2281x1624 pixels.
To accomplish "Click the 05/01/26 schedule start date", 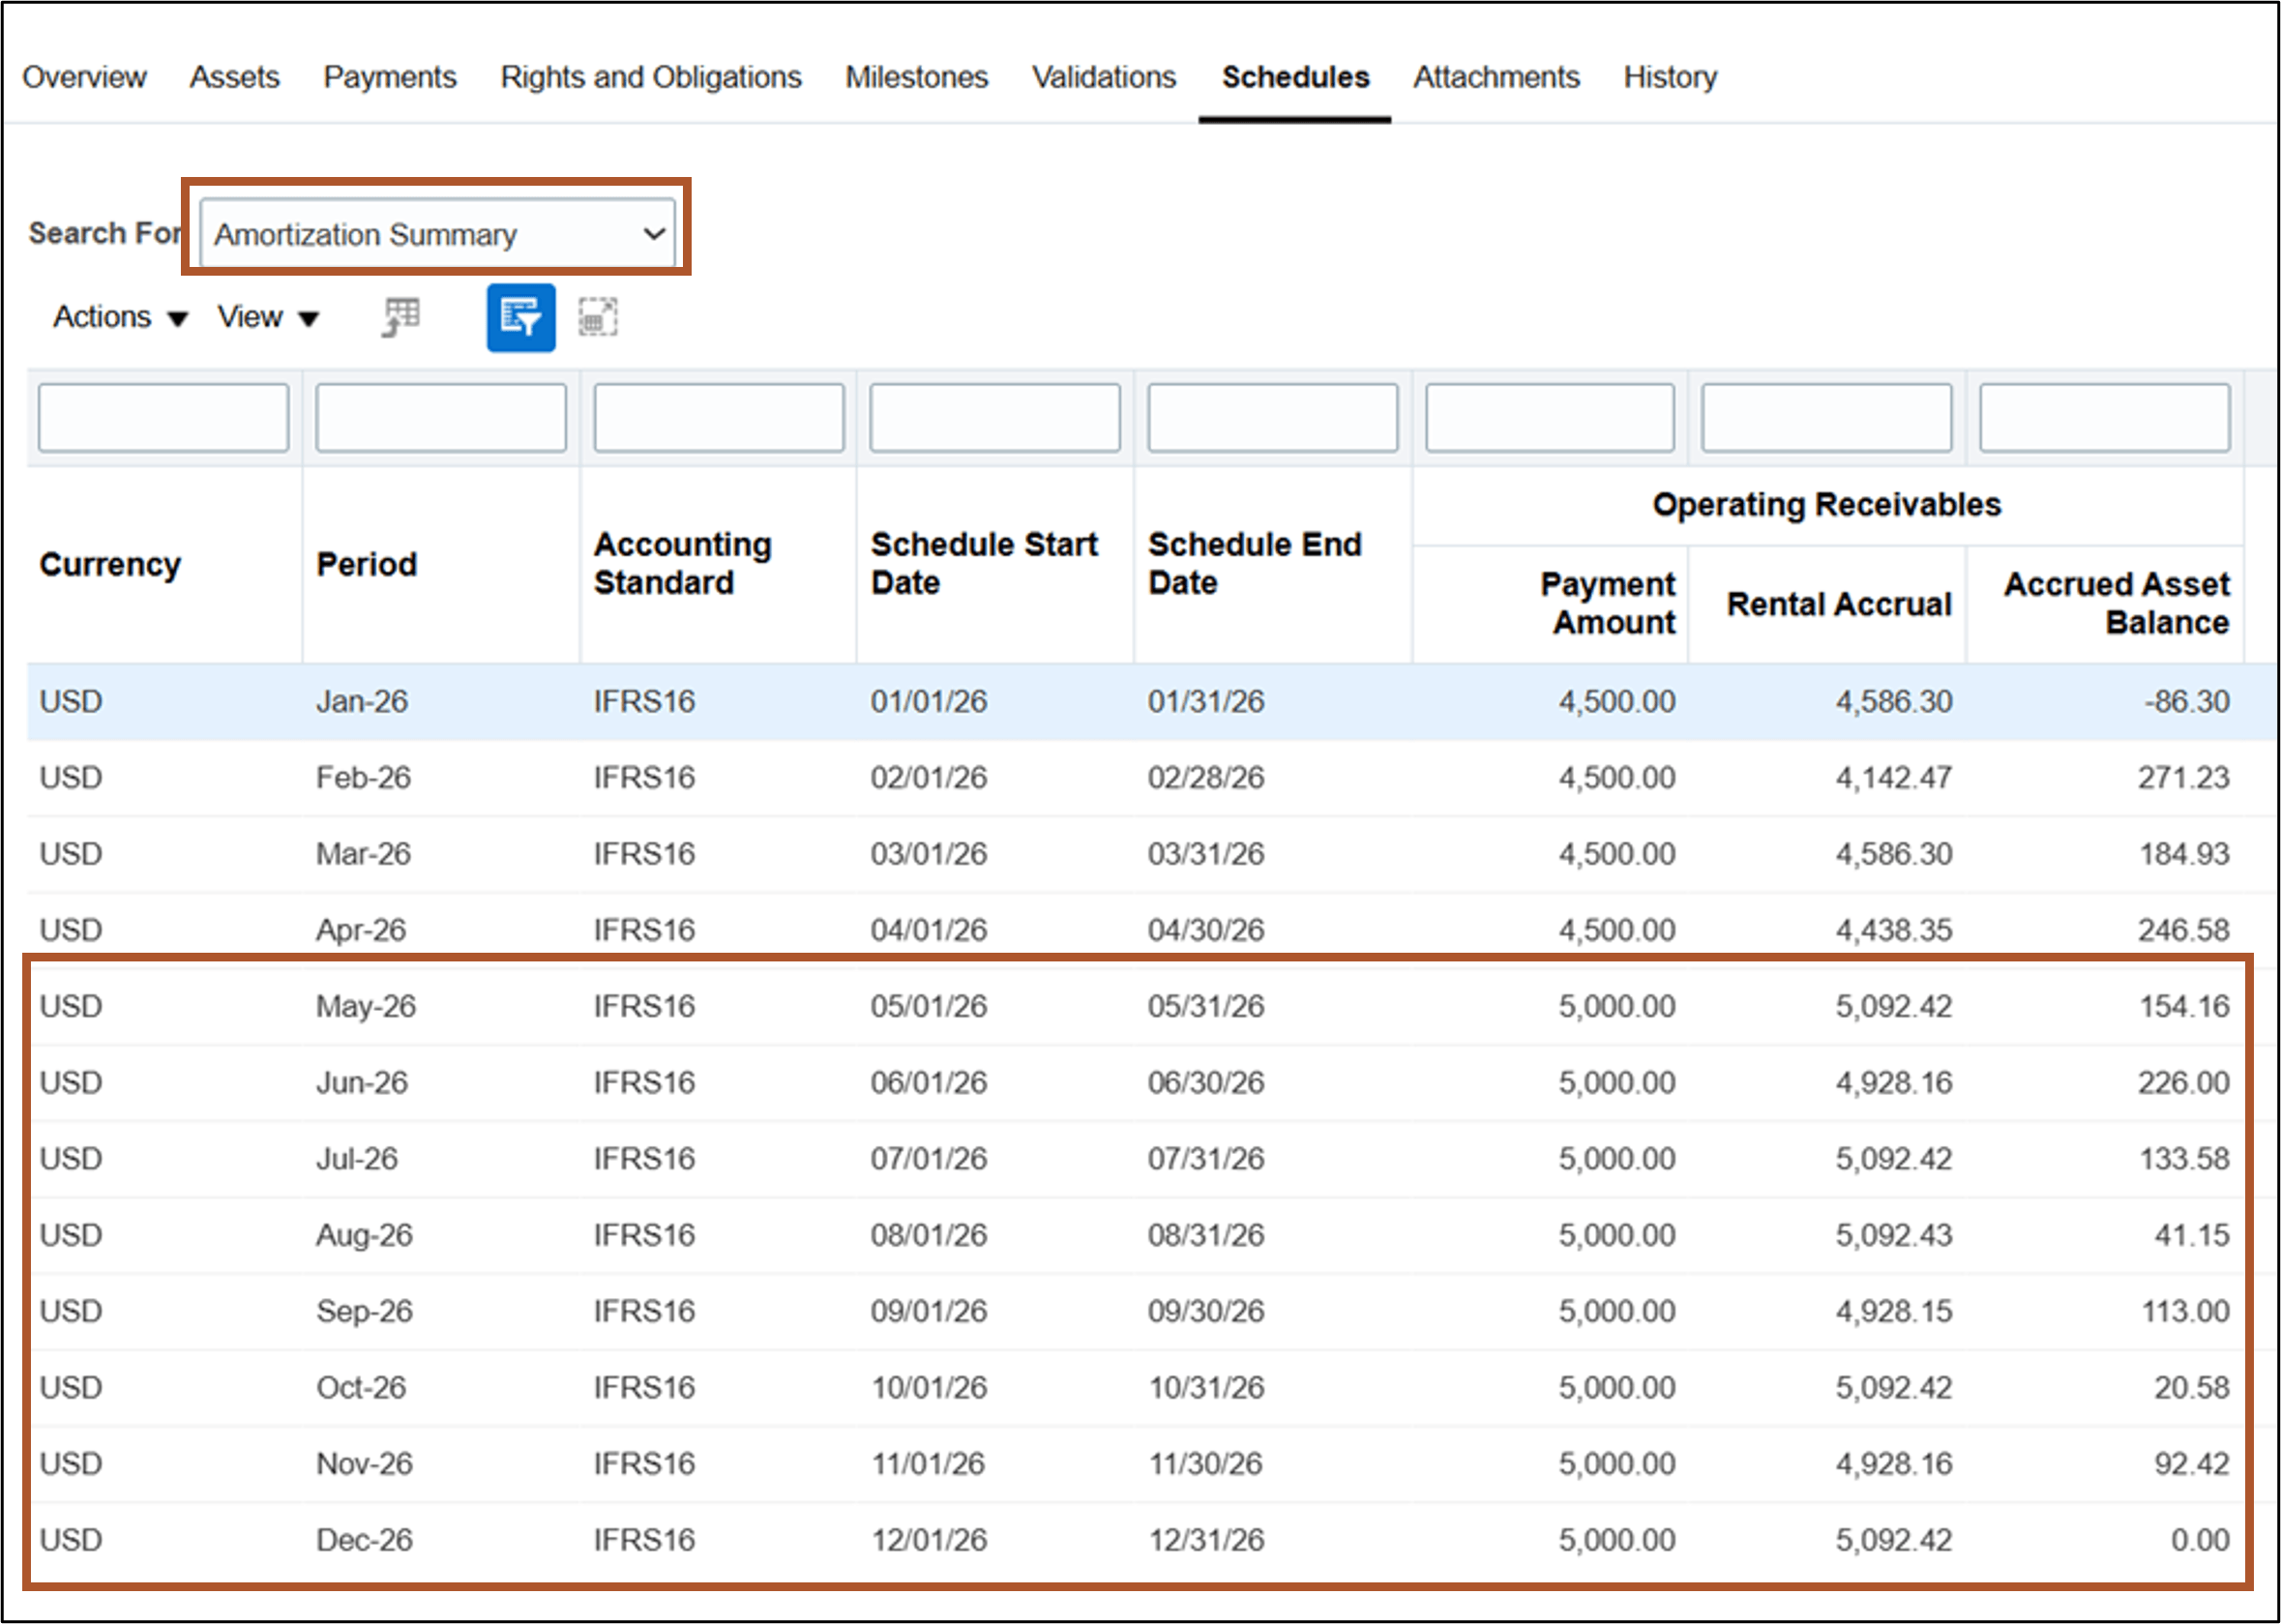I will pyautogui.click(x=929, y=1006).
